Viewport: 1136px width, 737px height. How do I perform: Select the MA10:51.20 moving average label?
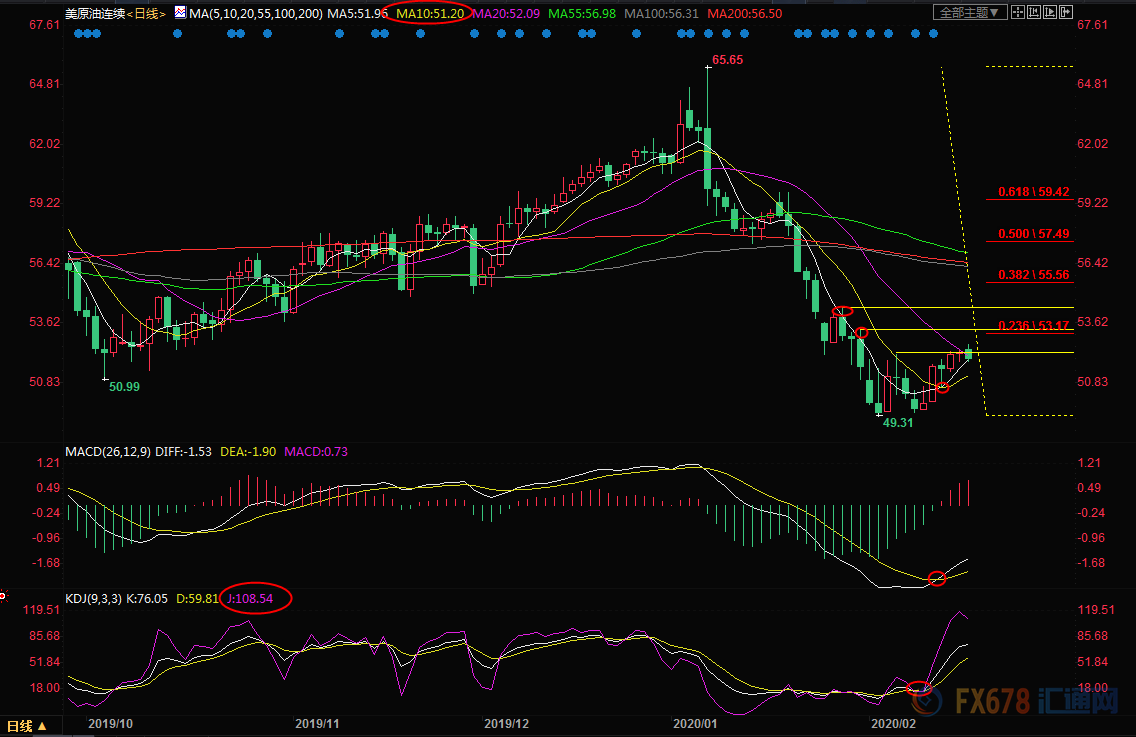pyautogui.click(x=430, y=13)
